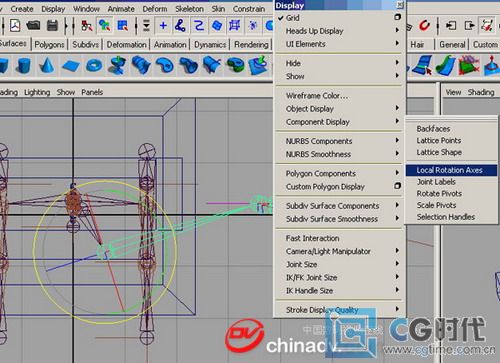The width and height of the screenshot is (500, 363).
Task: Click the save scene floppy icon
Action: click(52, 26)
